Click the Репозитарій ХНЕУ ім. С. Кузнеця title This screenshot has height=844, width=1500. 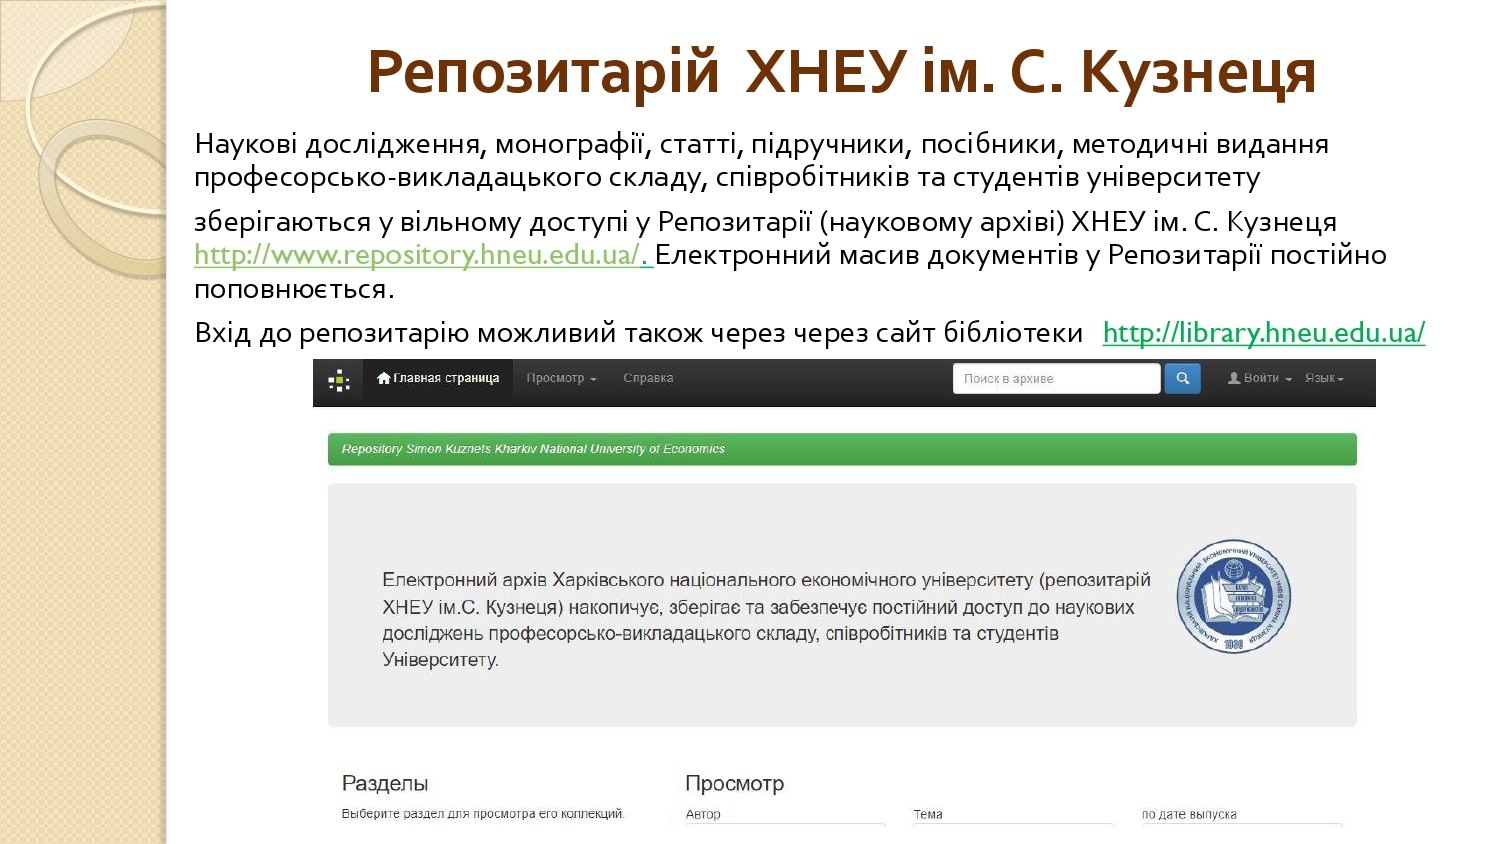pyautogui.click(x=841, y=72)
